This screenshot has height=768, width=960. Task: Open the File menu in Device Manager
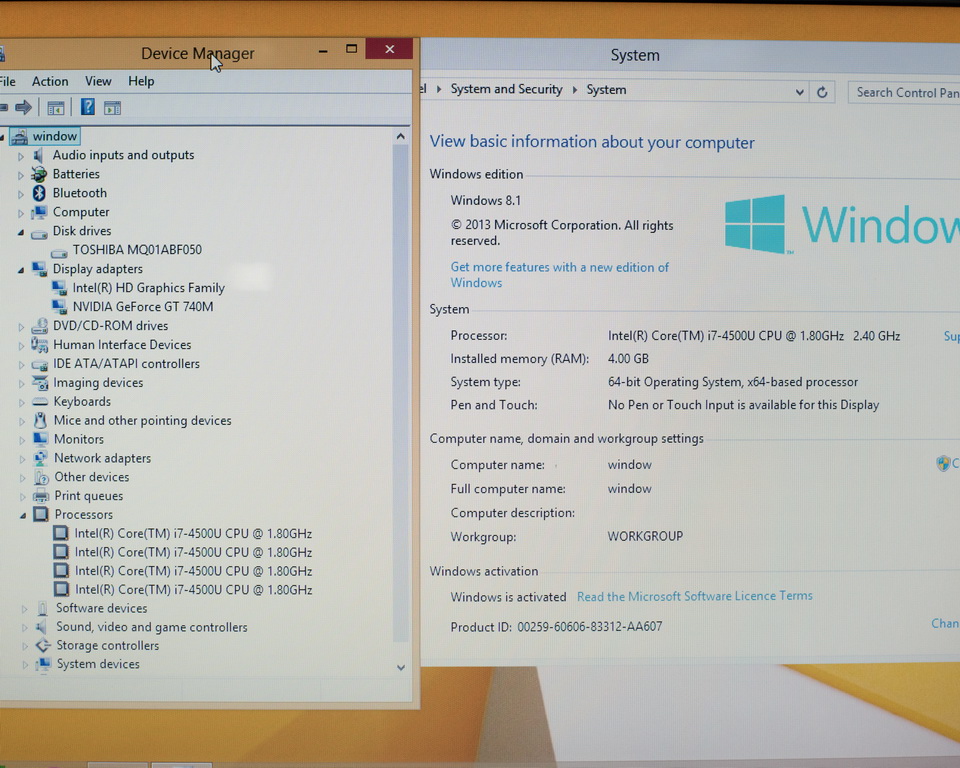[x=8, y=81]
